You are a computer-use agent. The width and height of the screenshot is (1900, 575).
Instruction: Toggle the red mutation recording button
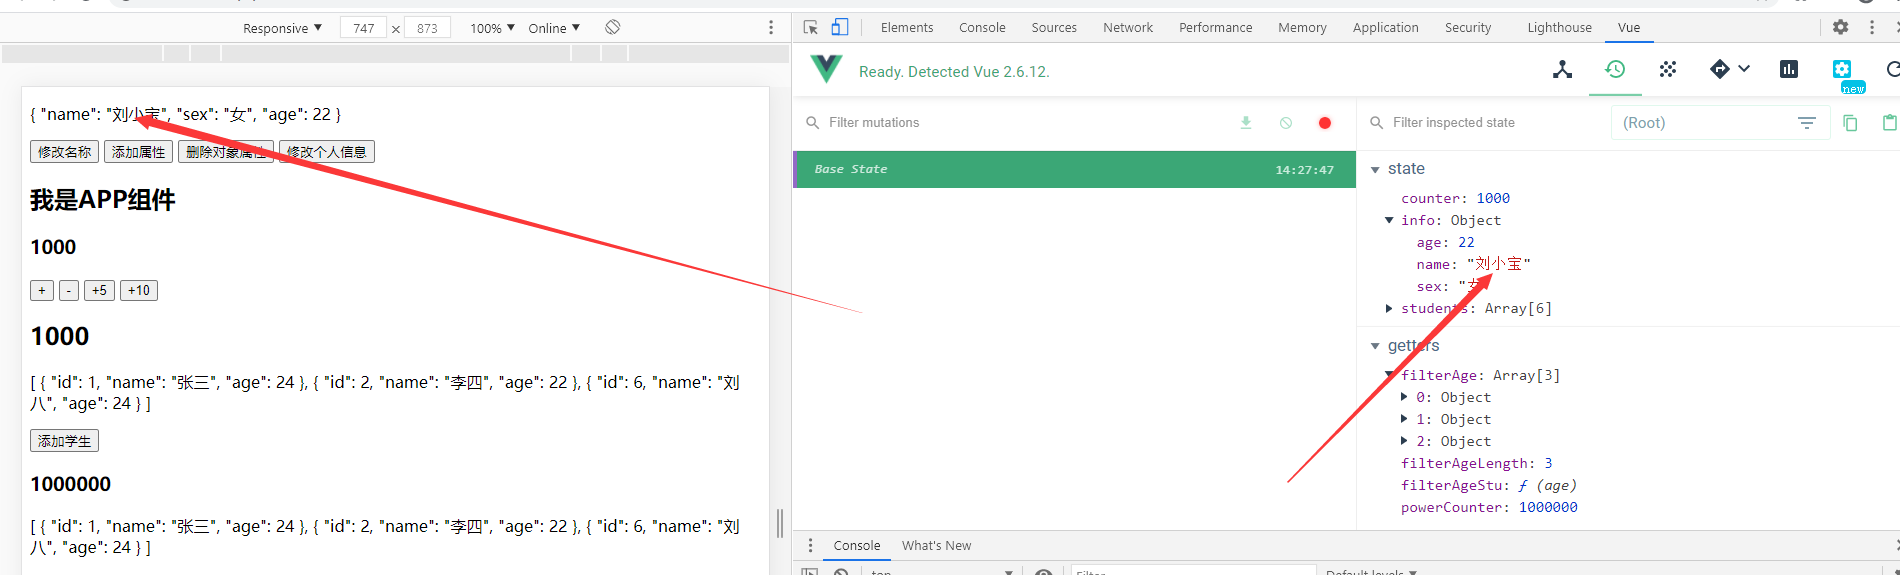click(x=1325, y=123)
